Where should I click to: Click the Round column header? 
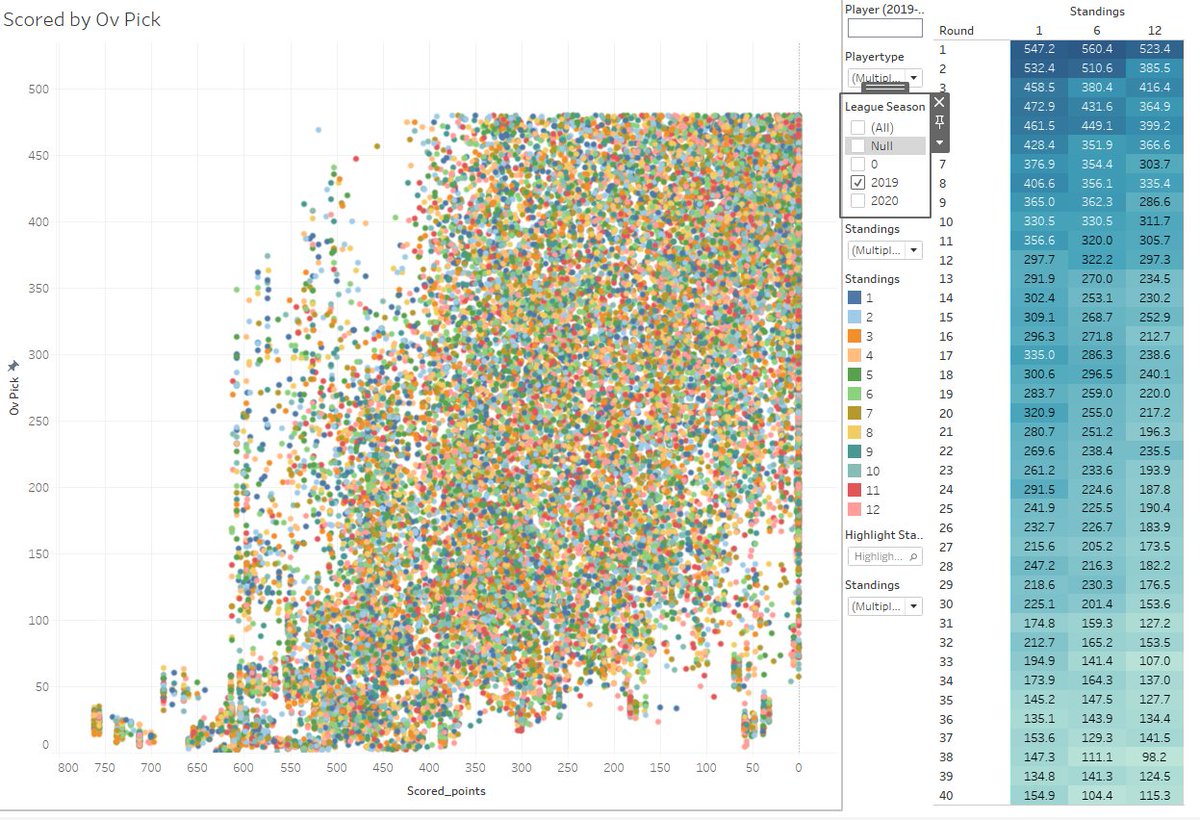coord(956,30)
